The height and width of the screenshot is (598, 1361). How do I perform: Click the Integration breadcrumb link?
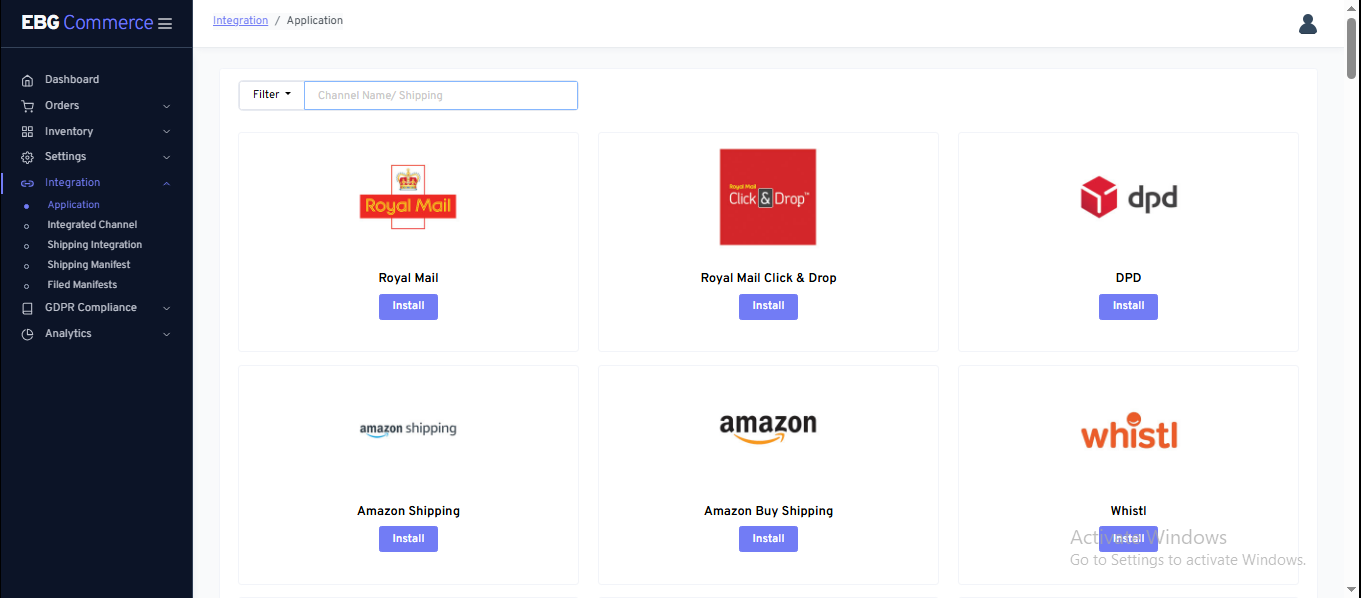tap(240, 20)
